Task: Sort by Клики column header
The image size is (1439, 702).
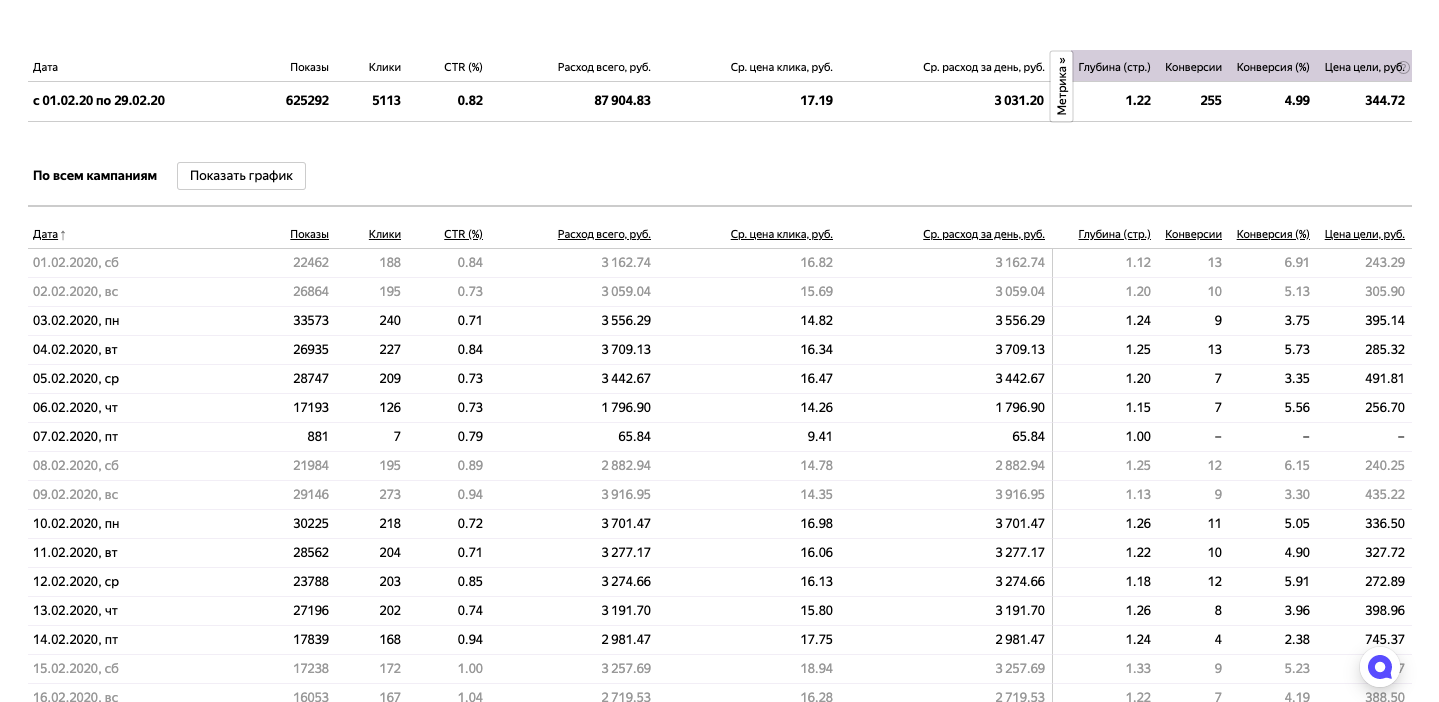Action: (x=384, y=234)
